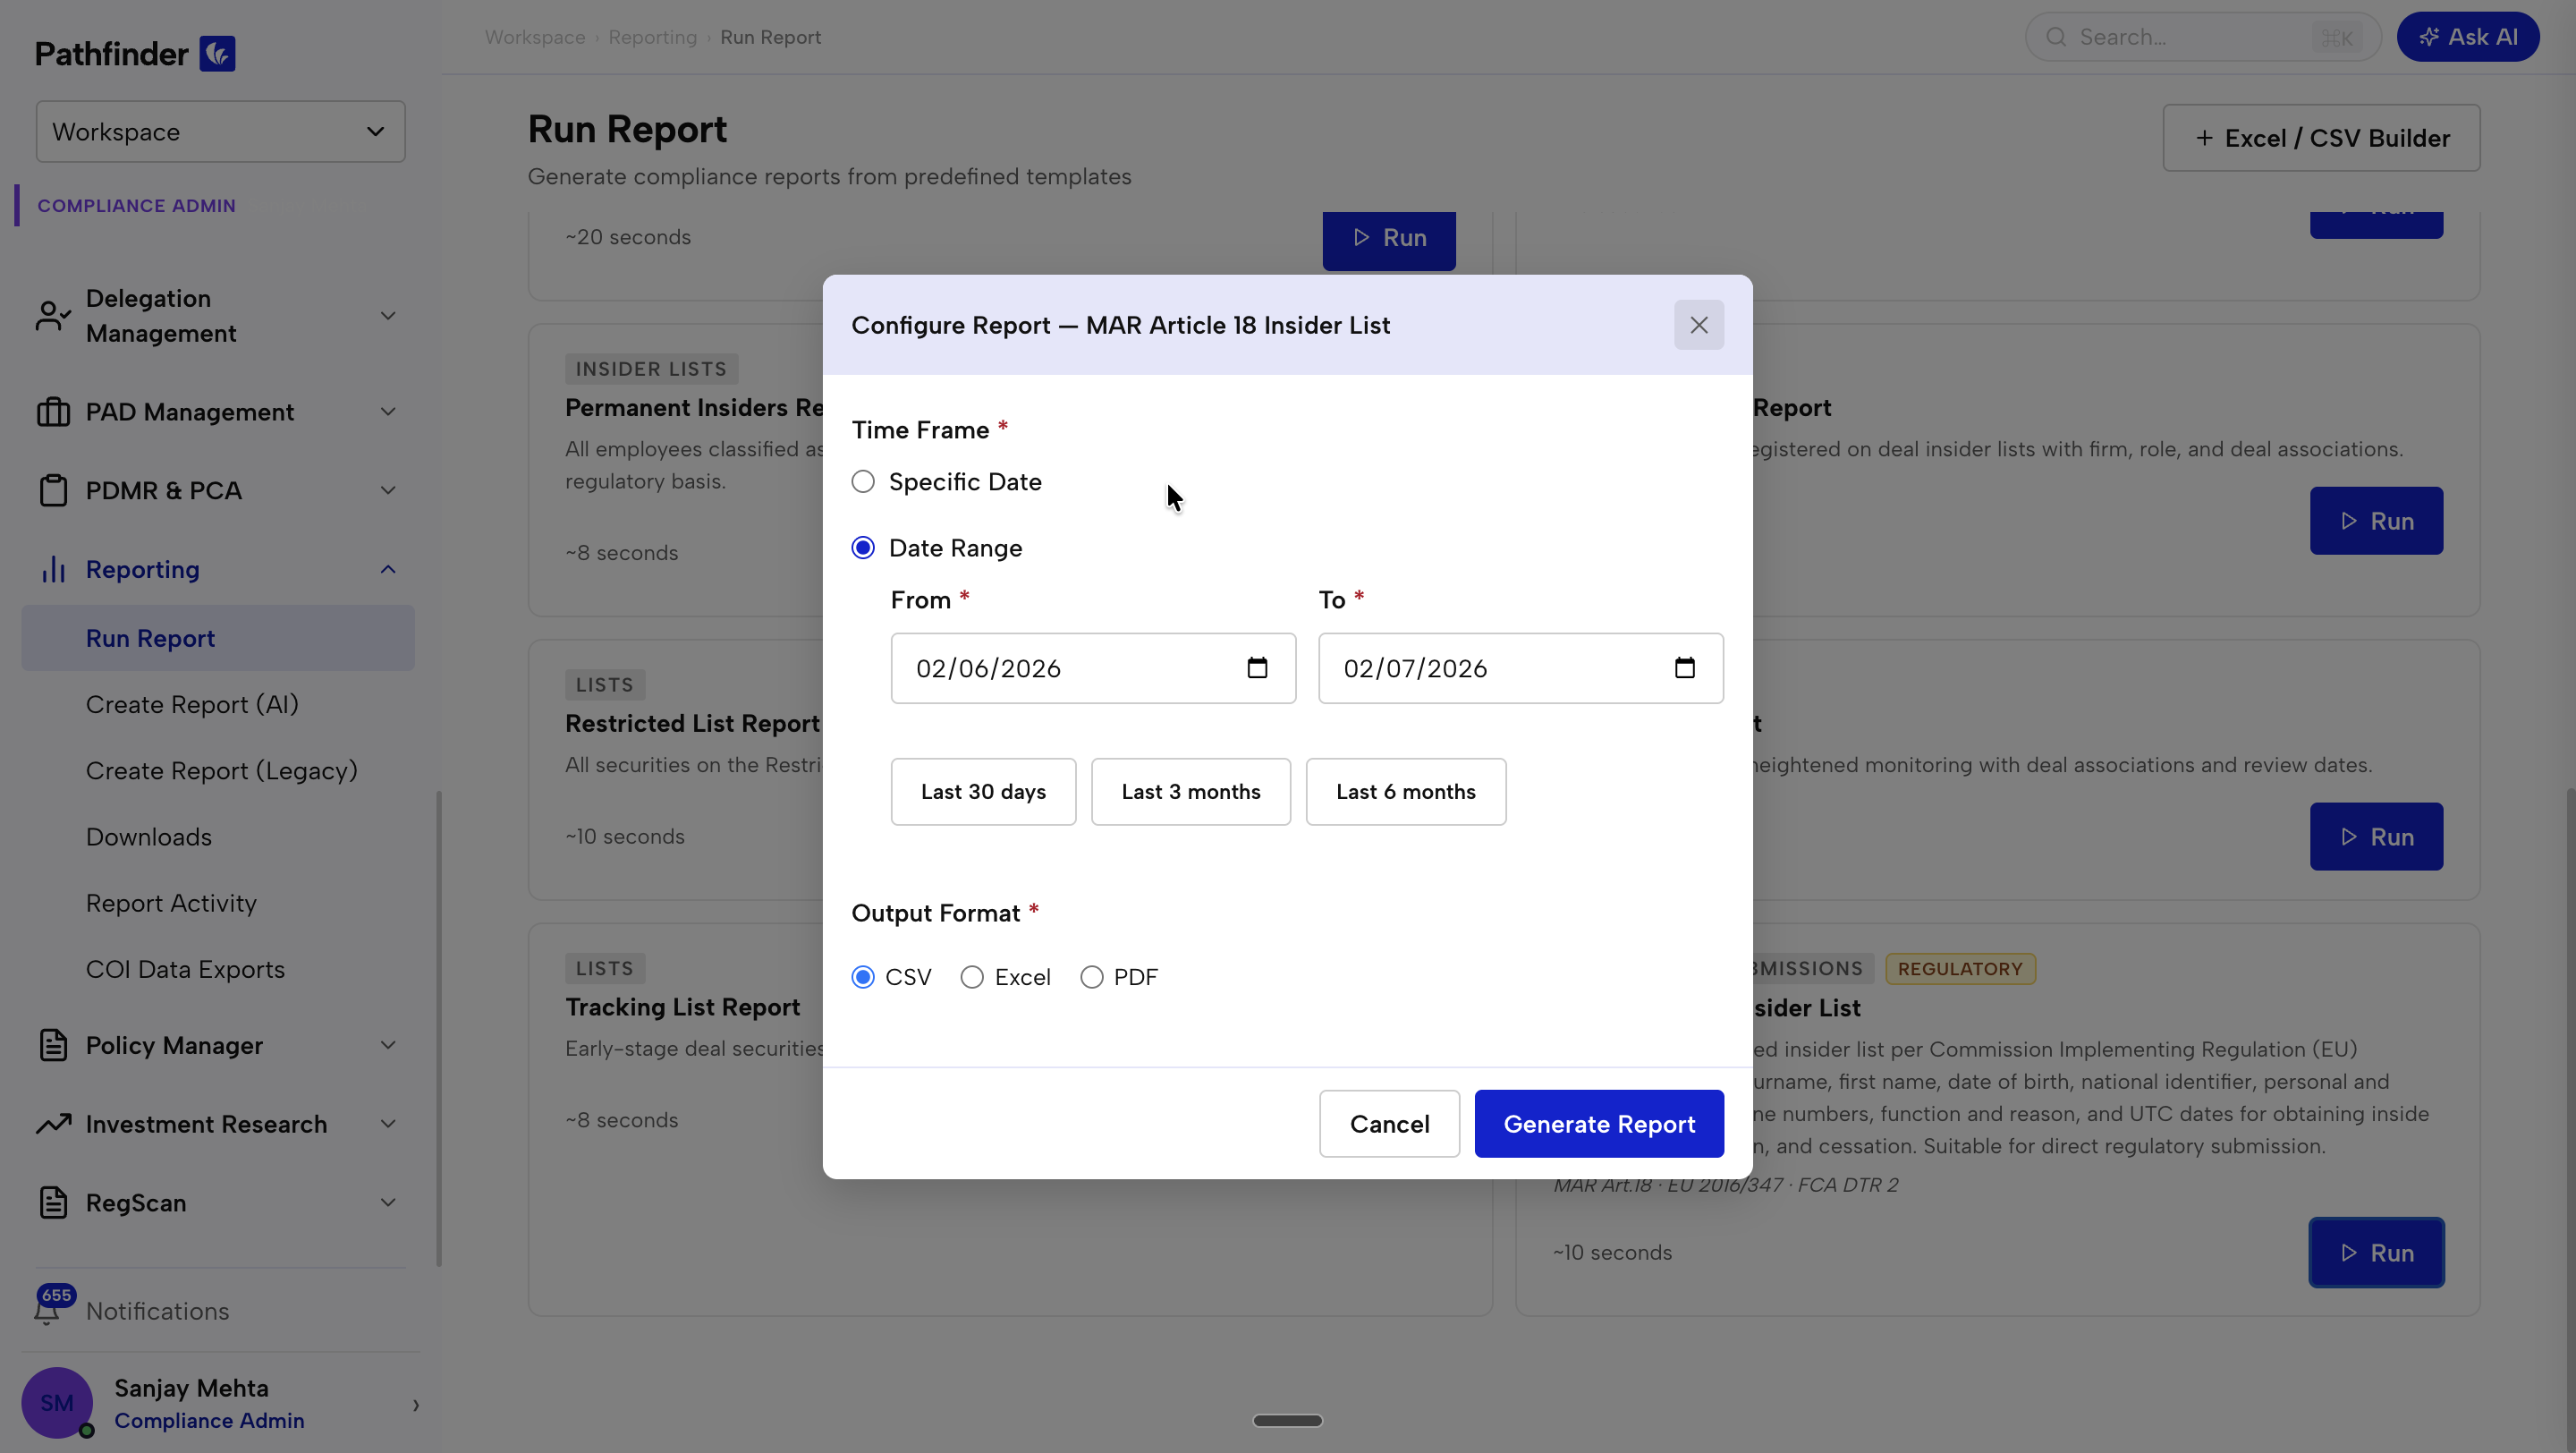Open Run Report in the sidebar
Screen dimensions: 2576x1453
pos(218,638)
